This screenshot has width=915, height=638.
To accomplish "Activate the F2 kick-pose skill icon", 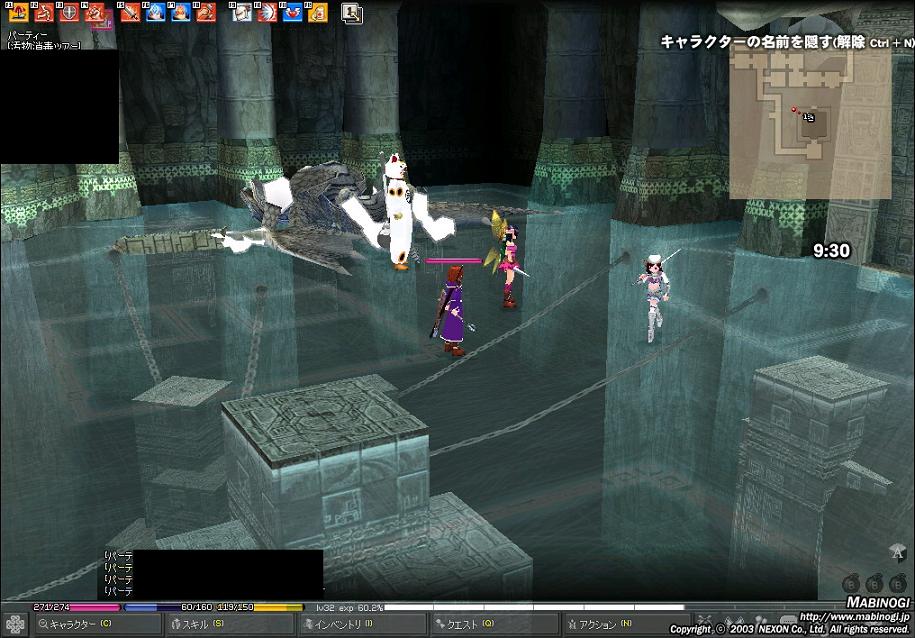I will [43, 12].
